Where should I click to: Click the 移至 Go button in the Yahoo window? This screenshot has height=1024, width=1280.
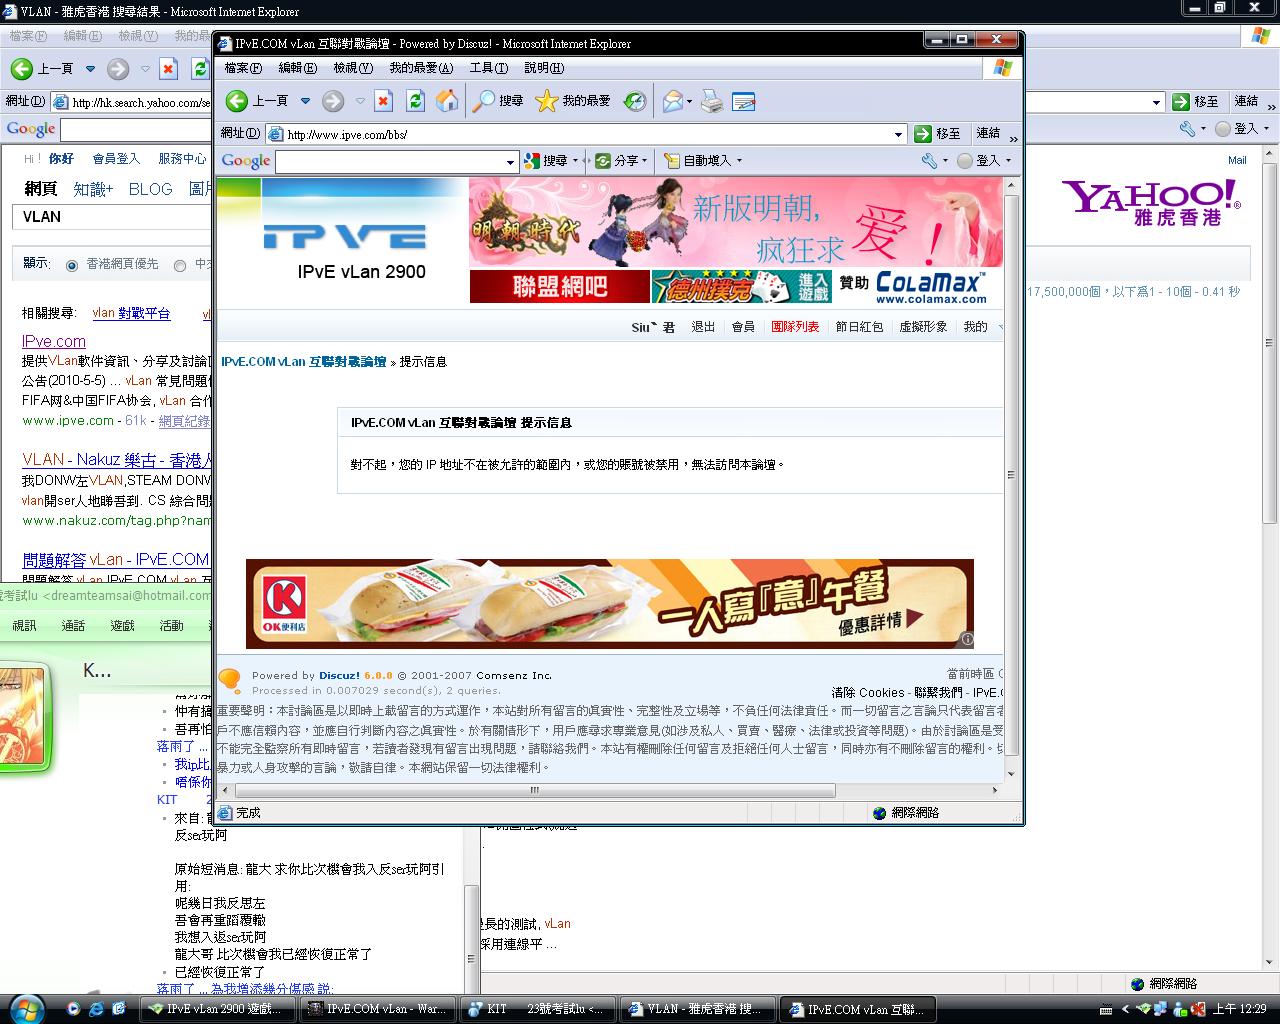[x=1195, y=102]
